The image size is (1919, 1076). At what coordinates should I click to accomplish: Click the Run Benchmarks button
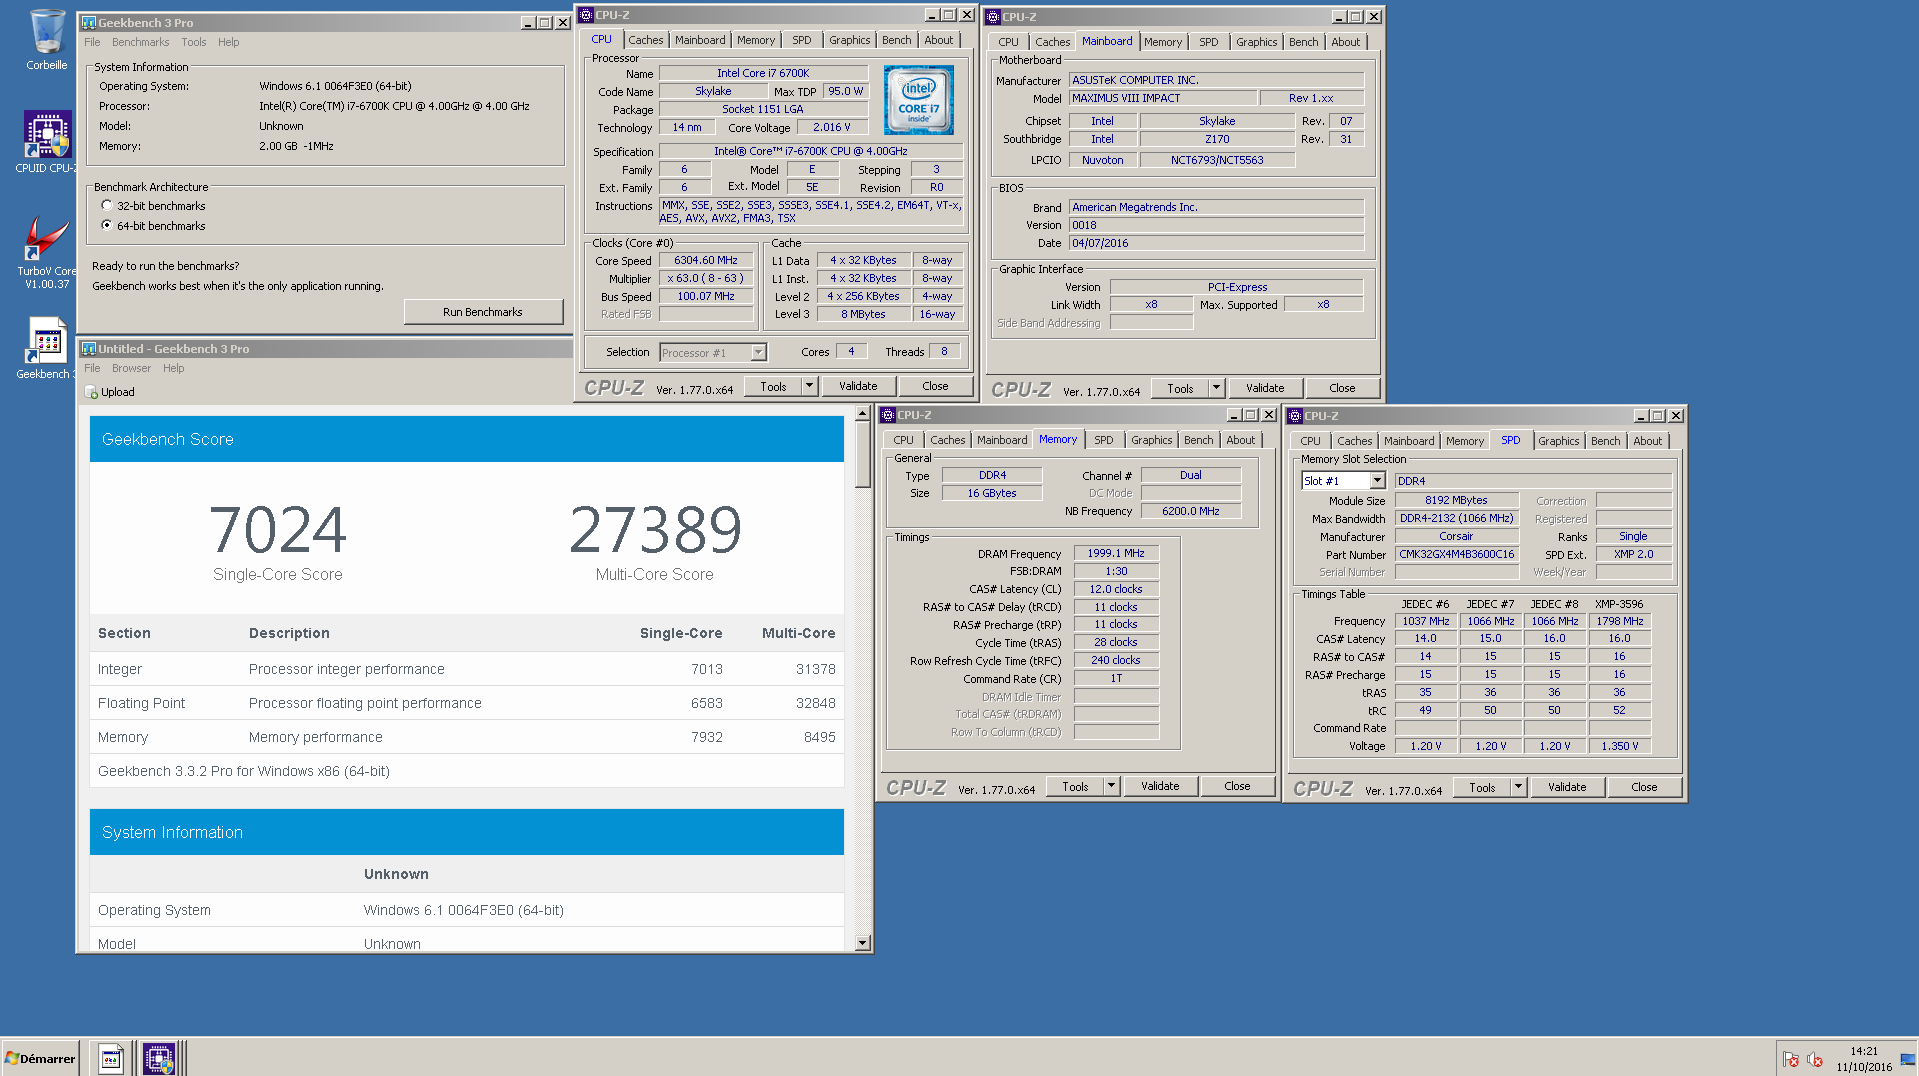(483, 312)
